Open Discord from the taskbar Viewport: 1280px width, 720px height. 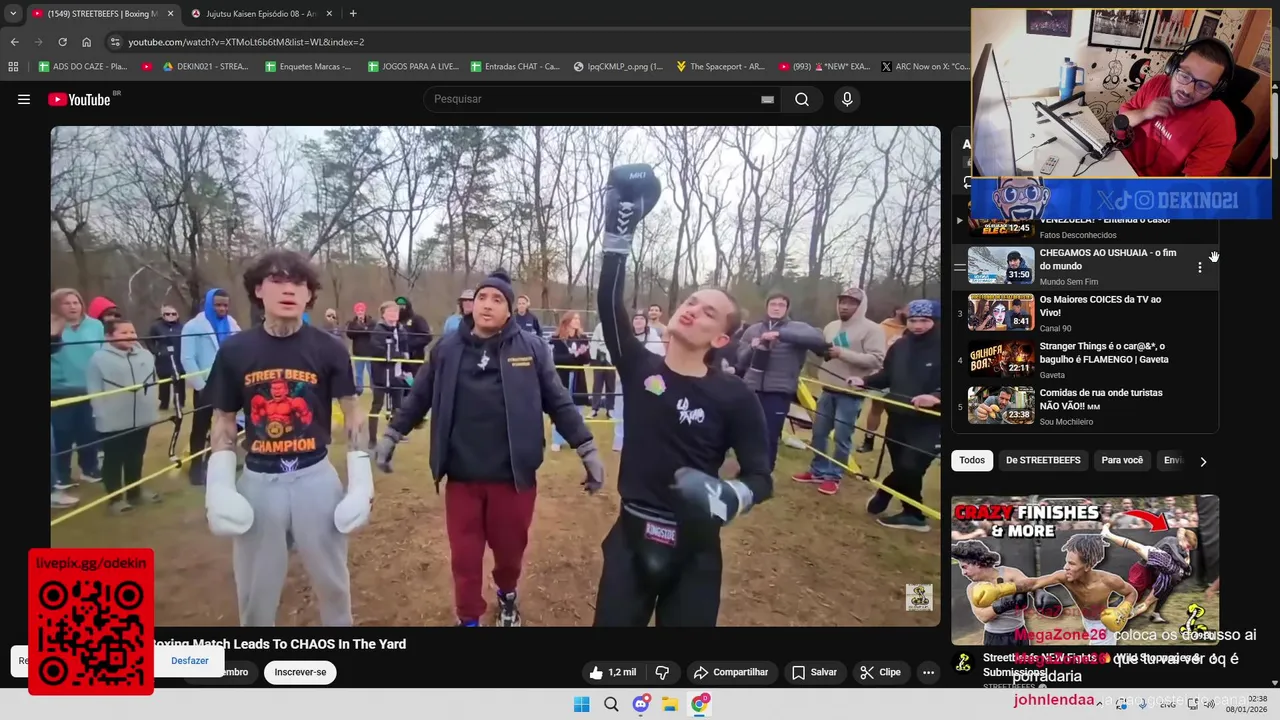pyautogui.click(x=641, y=704)
